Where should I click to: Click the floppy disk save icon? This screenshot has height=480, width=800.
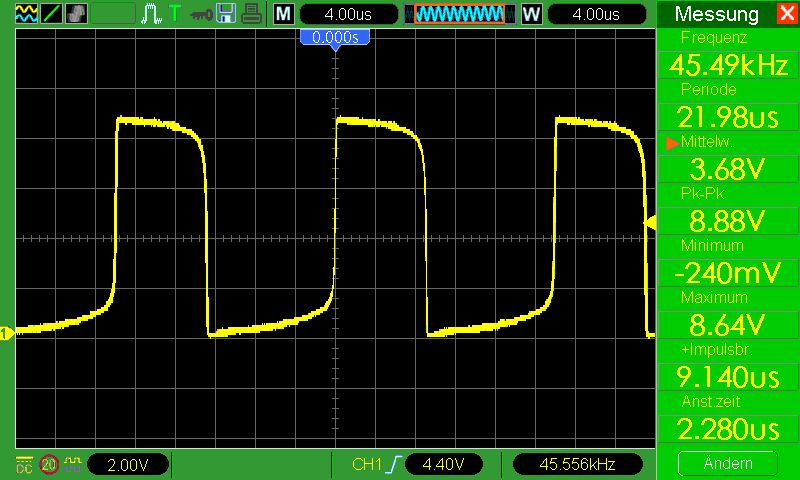(x=226, y=14)
